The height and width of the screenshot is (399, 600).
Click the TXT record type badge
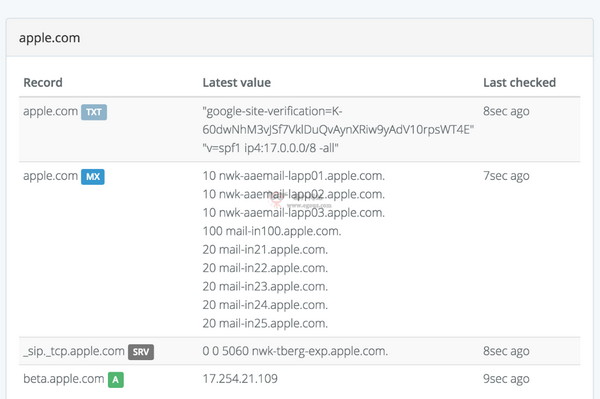click(94, 112)
